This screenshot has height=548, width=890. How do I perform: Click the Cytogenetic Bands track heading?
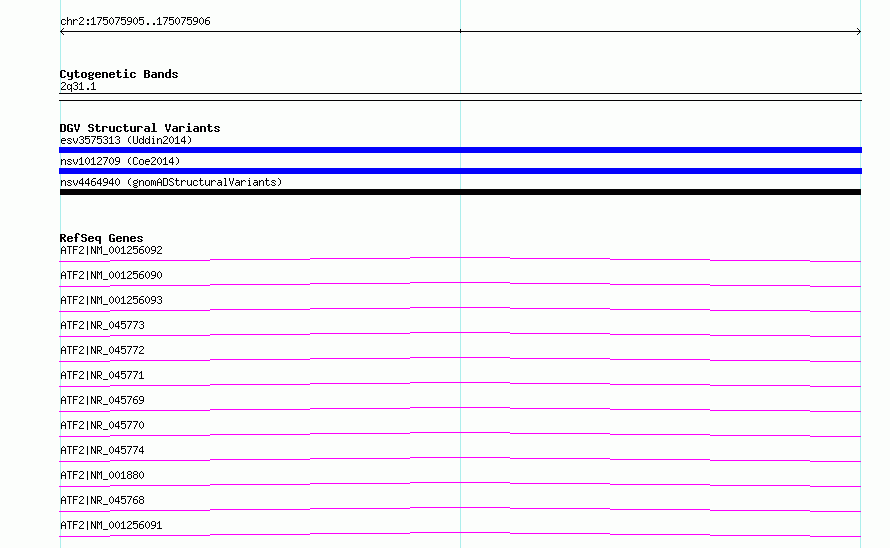(x=119, y=74)
